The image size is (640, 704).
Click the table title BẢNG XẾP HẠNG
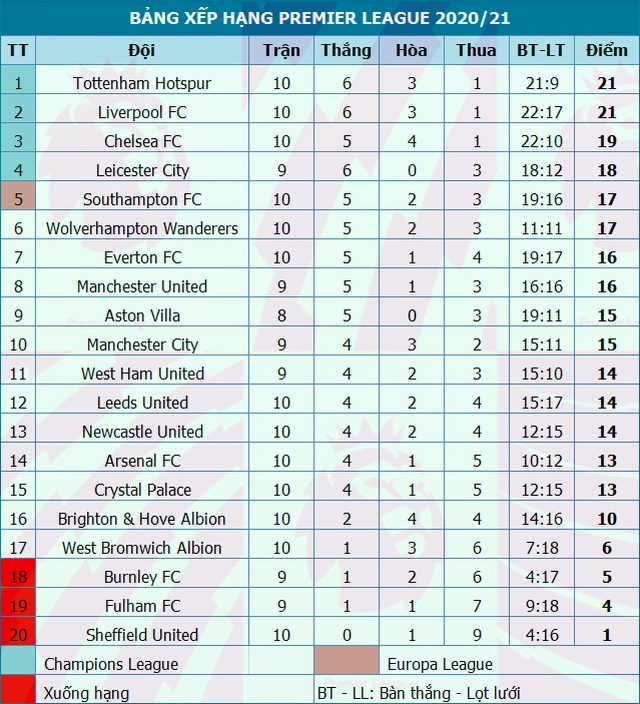(319, 18)
